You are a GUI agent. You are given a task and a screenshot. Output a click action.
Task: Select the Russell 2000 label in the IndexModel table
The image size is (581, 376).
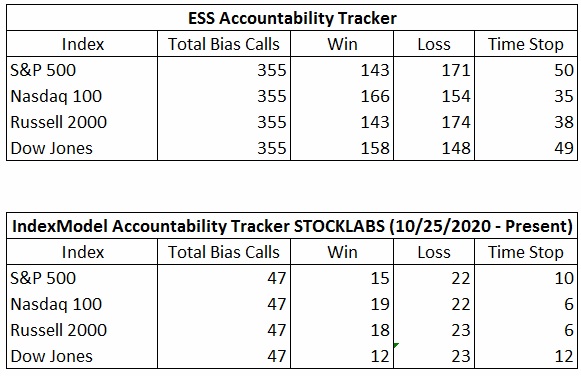point(59,330)
